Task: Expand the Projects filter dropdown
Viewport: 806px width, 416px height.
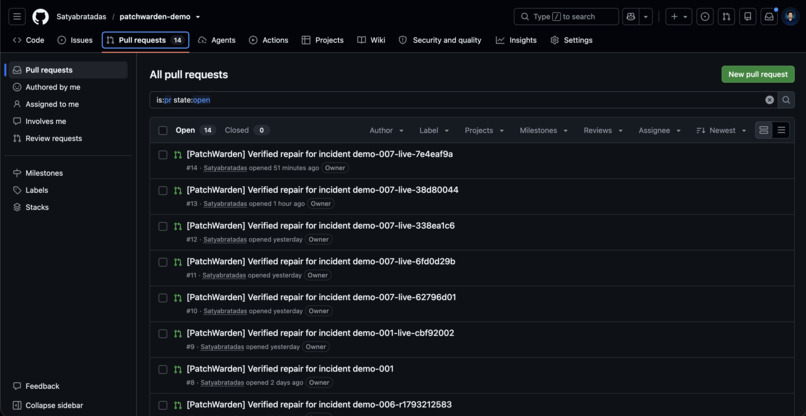Action: pyautogui.click(x=484, y=131)
